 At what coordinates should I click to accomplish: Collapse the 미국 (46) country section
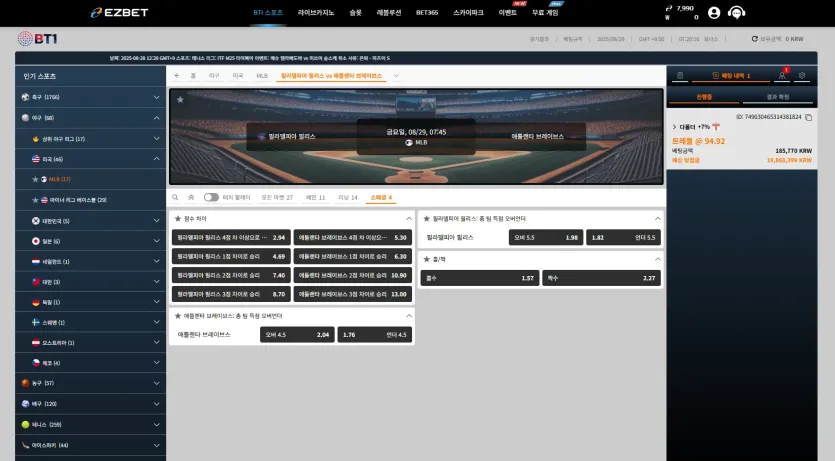[91, 159]
